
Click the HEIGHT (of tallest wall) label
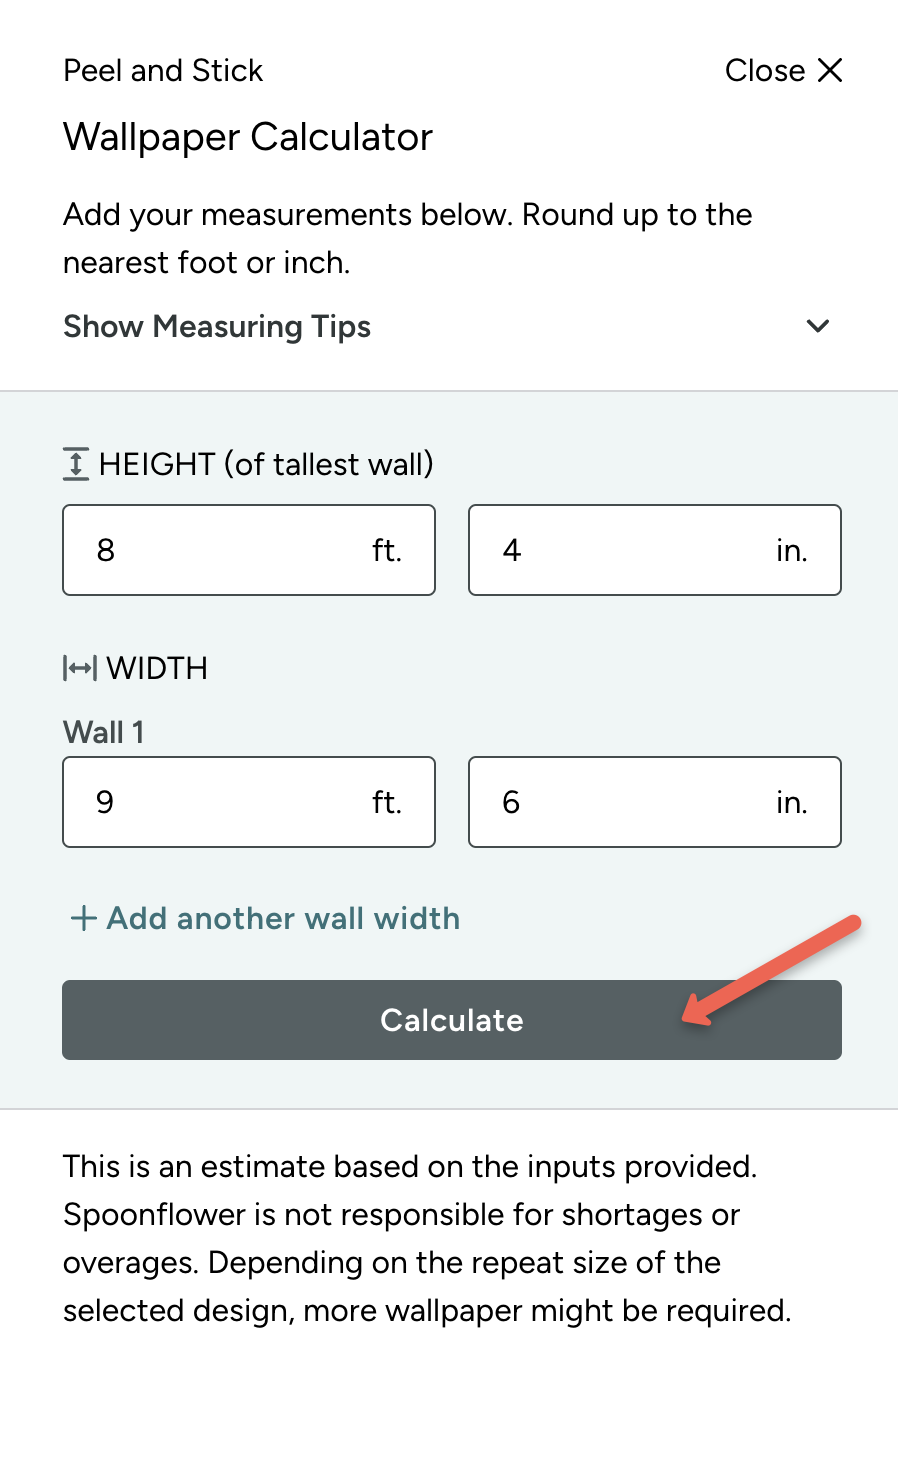click(266, 464)
